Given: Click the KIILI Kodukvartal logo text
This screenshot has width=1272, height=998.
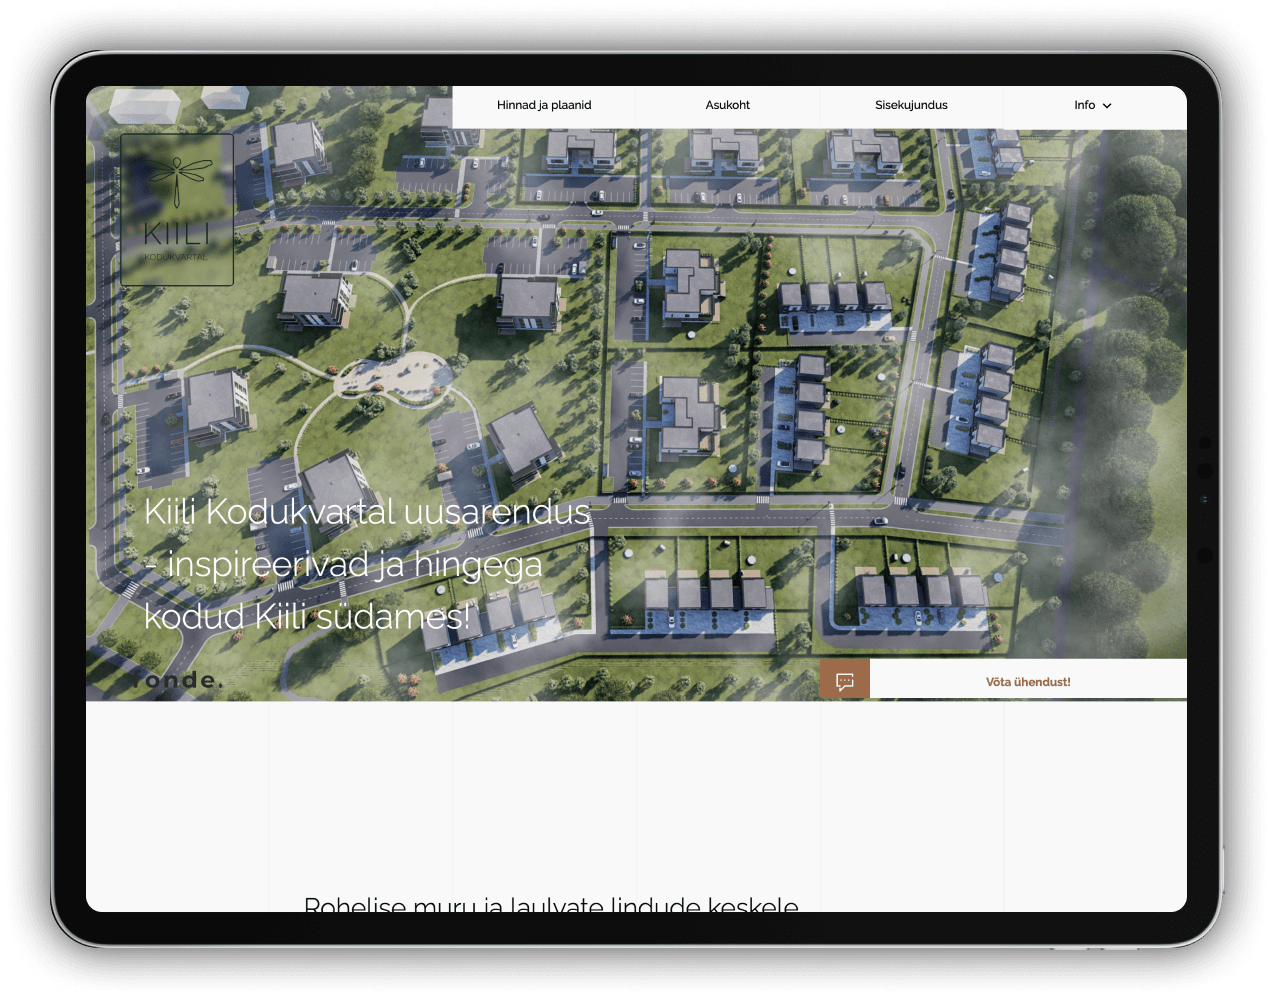Looking at the screenshot, I should [177, 238].
